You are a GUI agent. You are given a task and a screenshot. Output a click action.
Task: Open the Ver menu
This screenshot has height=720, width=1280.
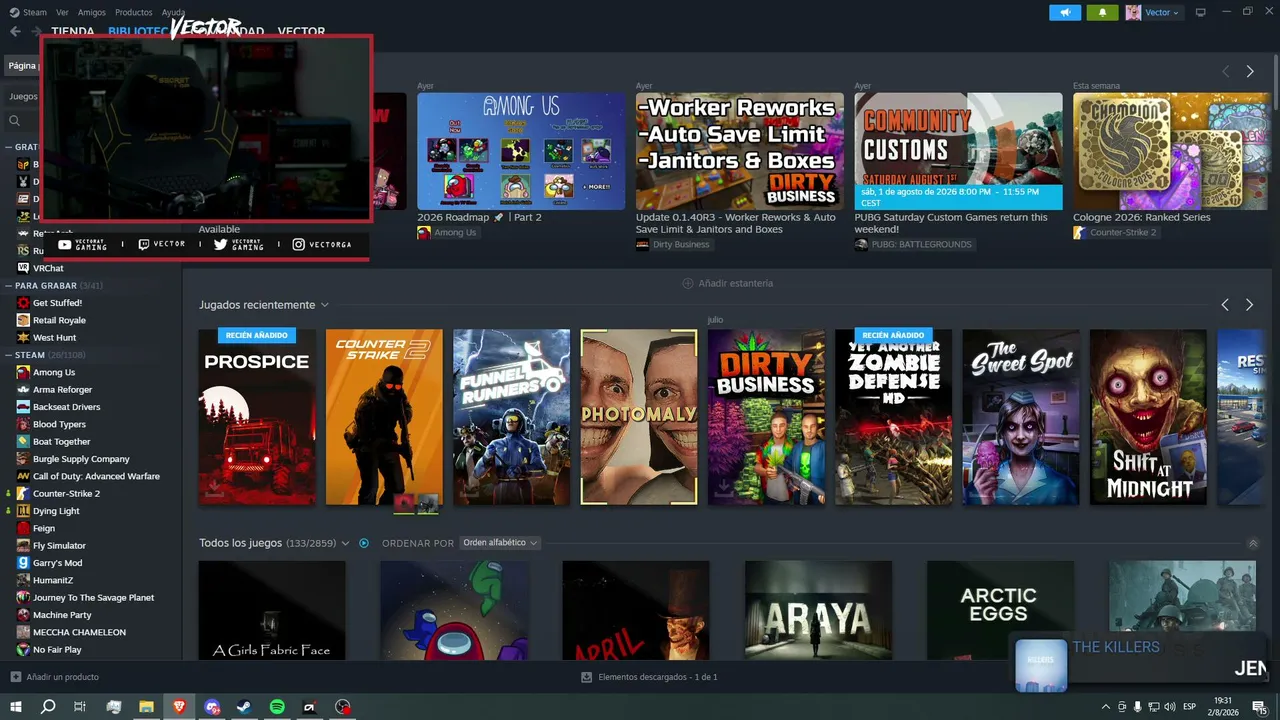coord(63,12)
